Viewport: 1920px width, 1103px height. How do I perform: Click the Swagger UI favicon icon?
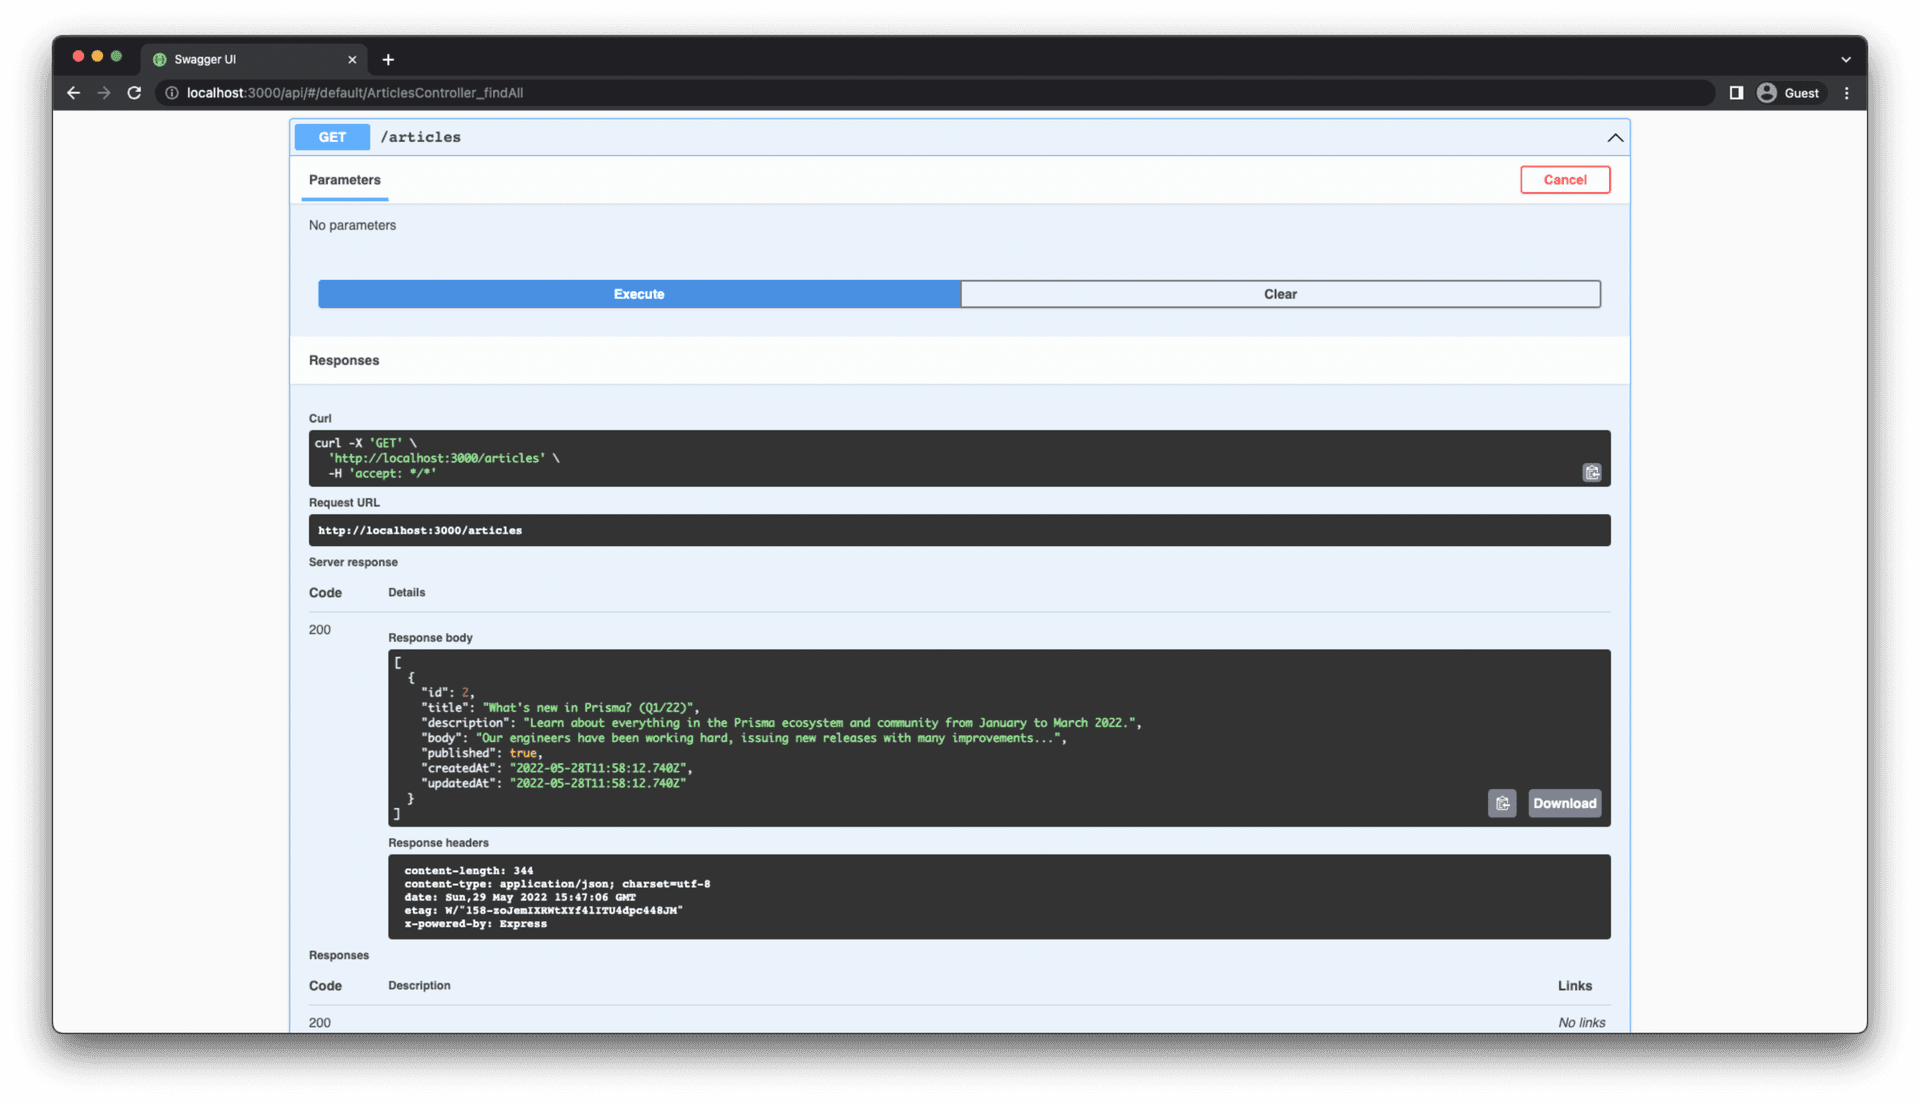[x=160, y=58]
